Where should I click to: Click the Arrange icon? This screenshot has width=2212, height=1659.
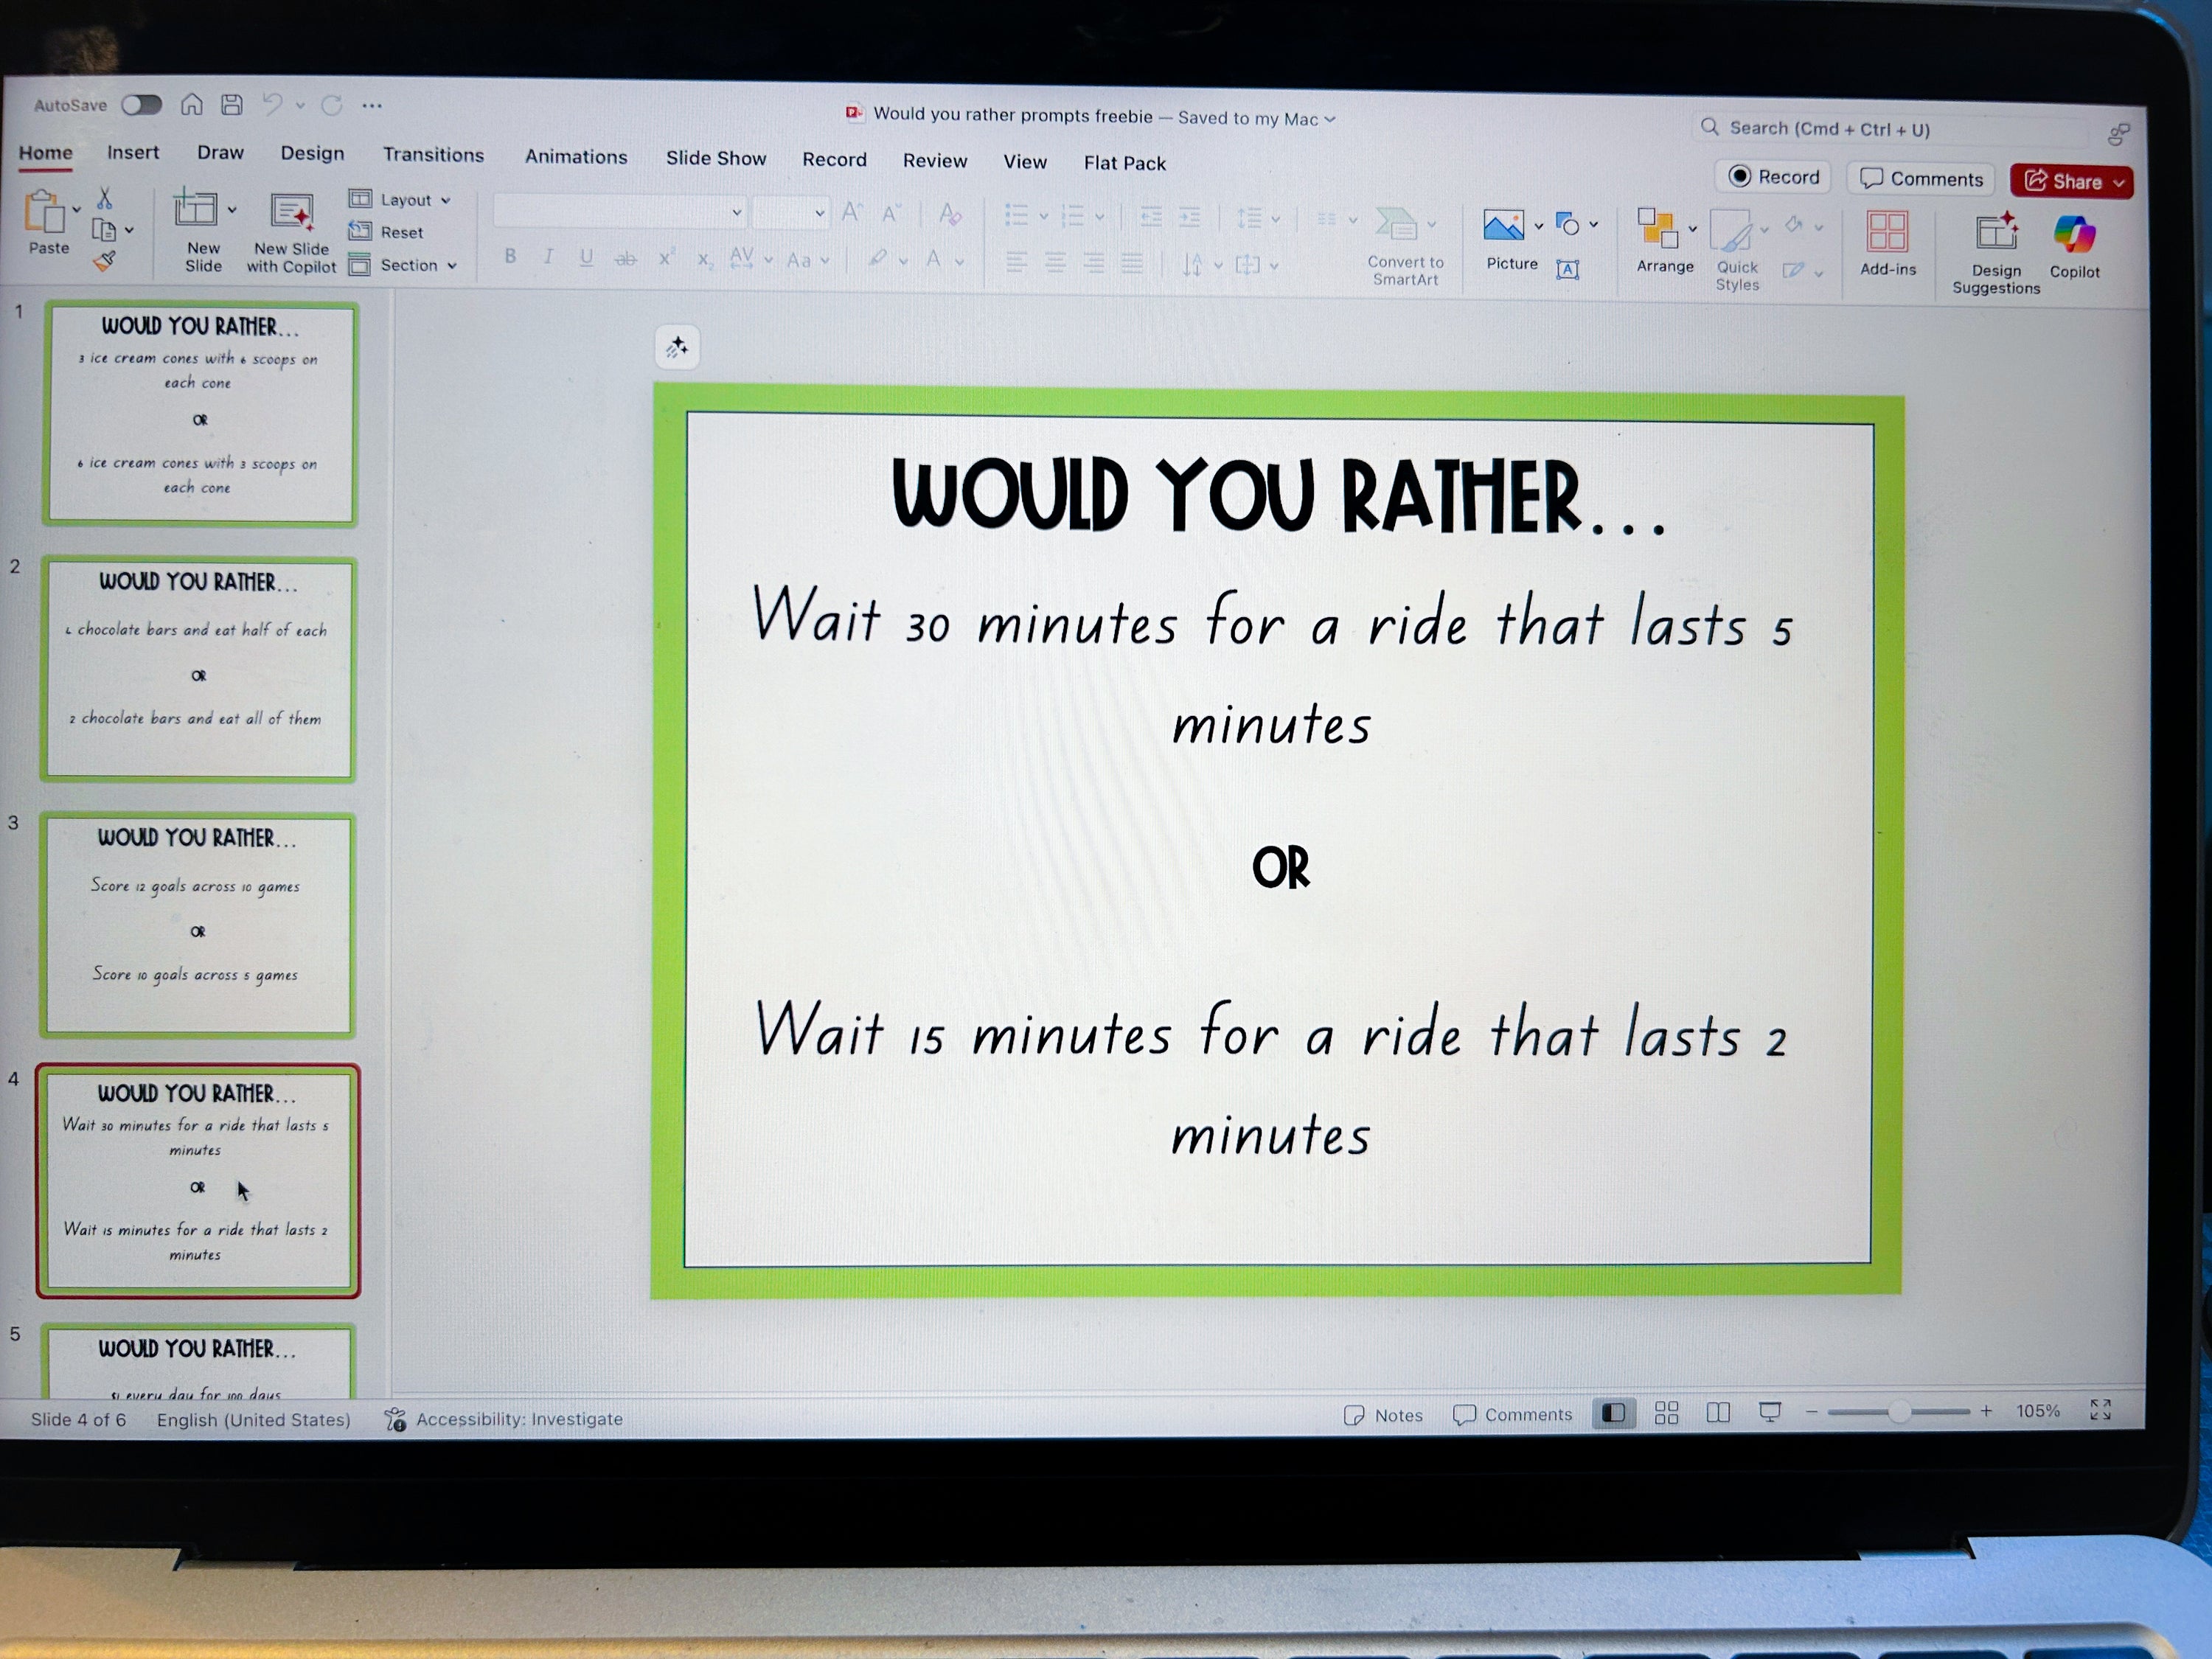(x=1659, y=228)
